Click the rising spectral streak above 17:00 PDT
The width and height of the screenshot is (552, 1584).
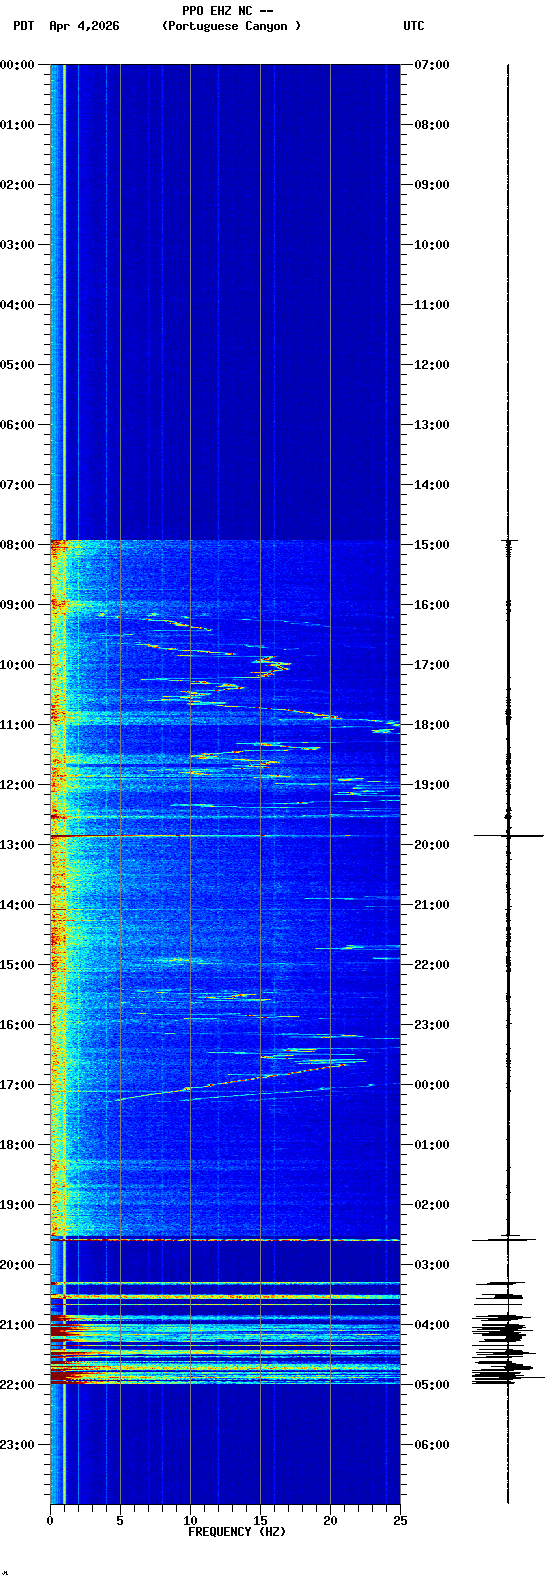pos(235,1080)
